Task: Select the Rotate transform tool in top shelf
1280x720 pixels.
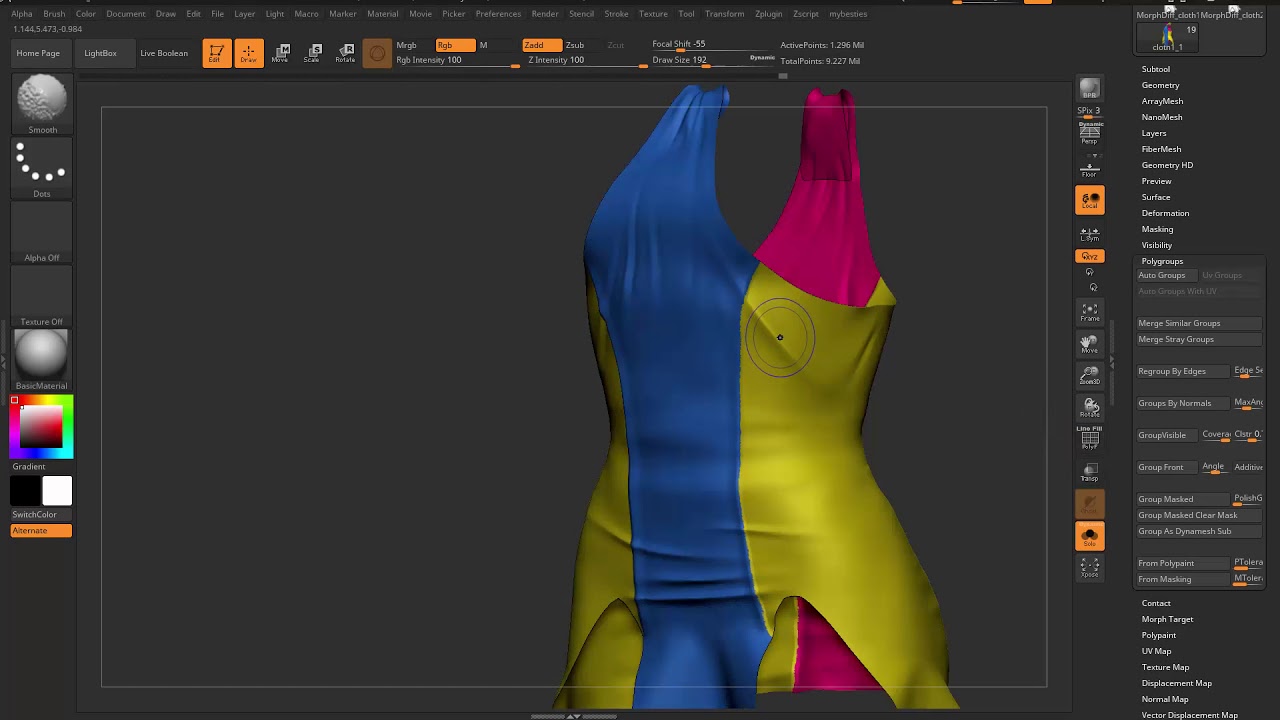Action: click(345, 53)
